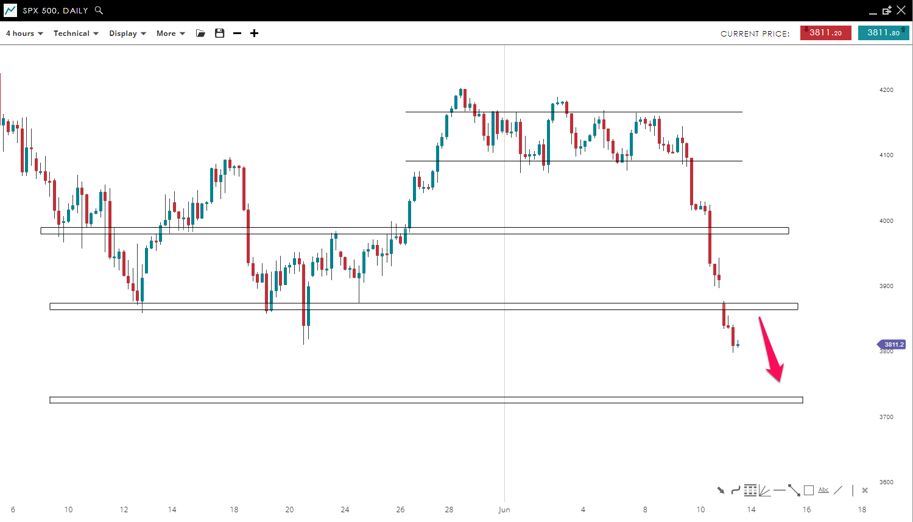Image resolution: width=913 pixels, height=522 pixels.
Task: Pick the fan lines drawing tool
Action: (x=764, y=490)
